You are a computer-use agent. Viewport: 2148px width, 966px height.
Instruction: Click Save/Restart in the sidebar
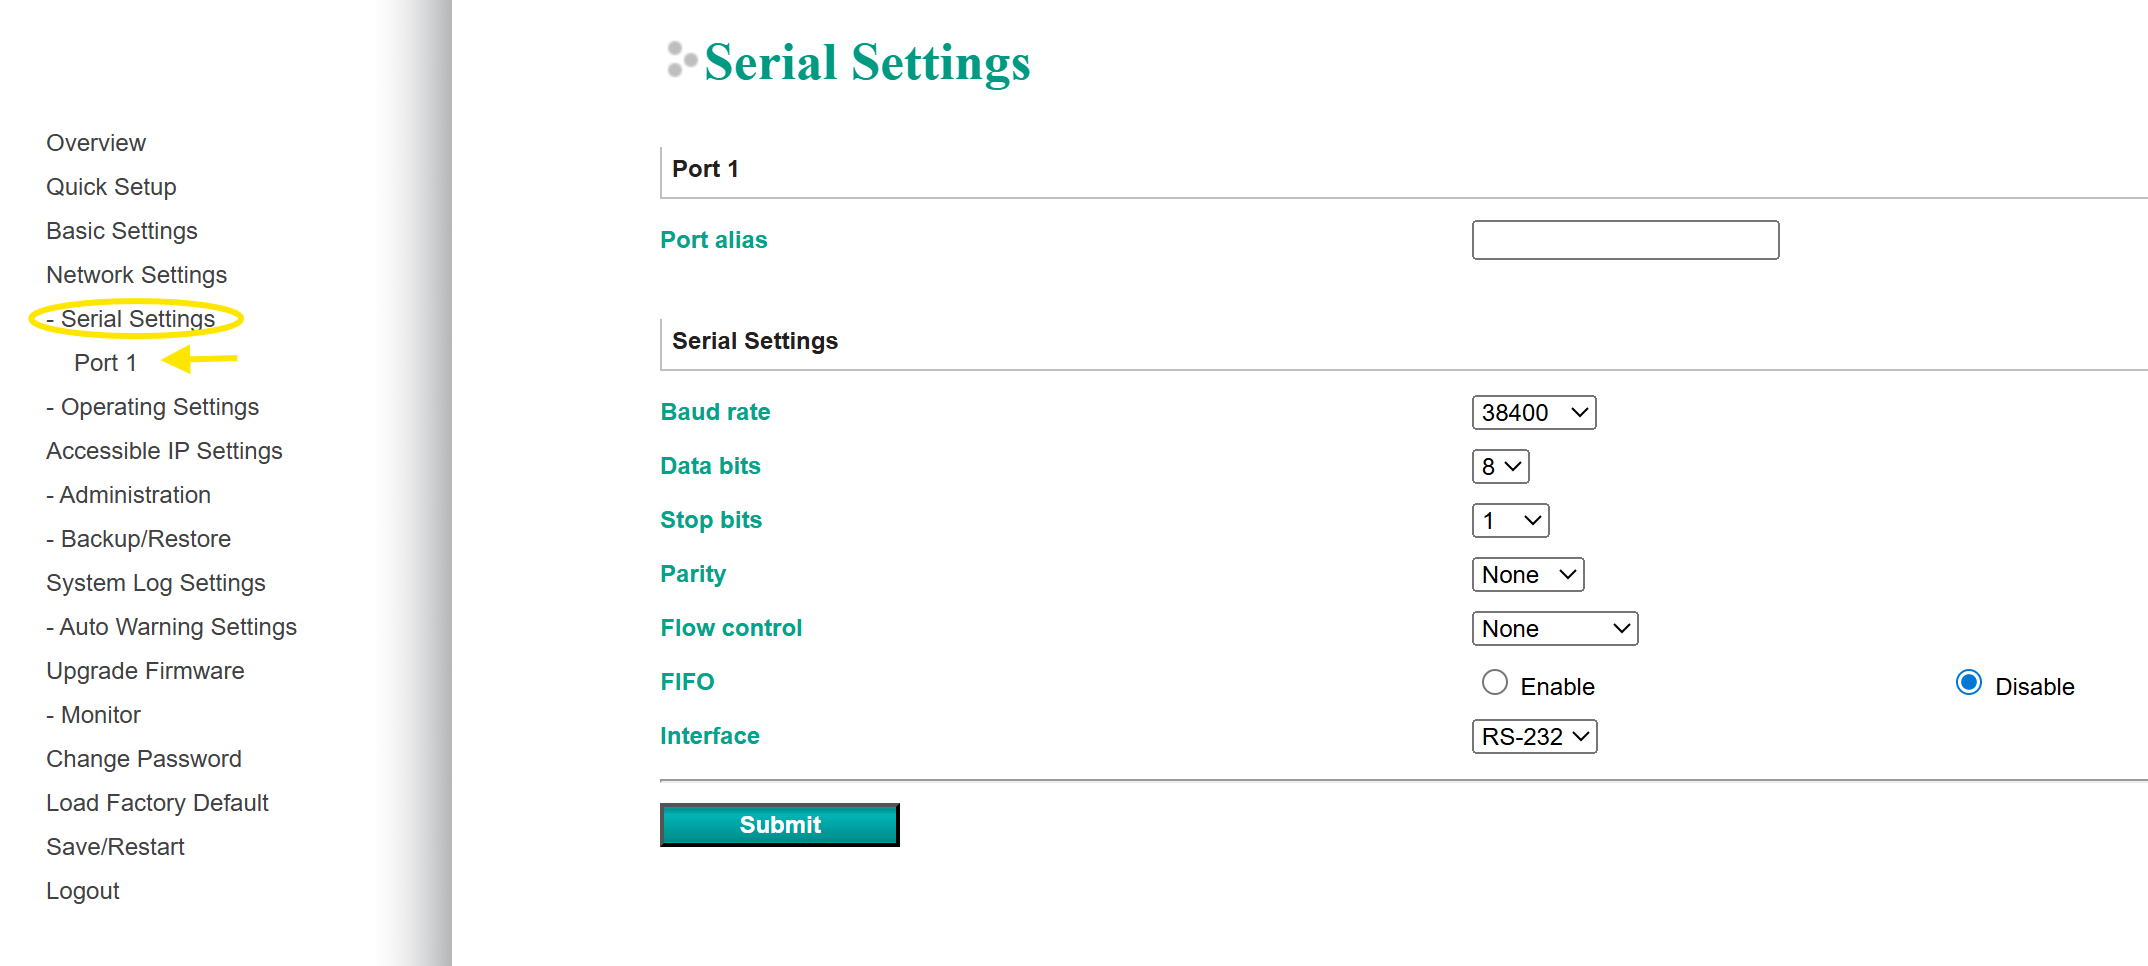click(x=115, y=847)
